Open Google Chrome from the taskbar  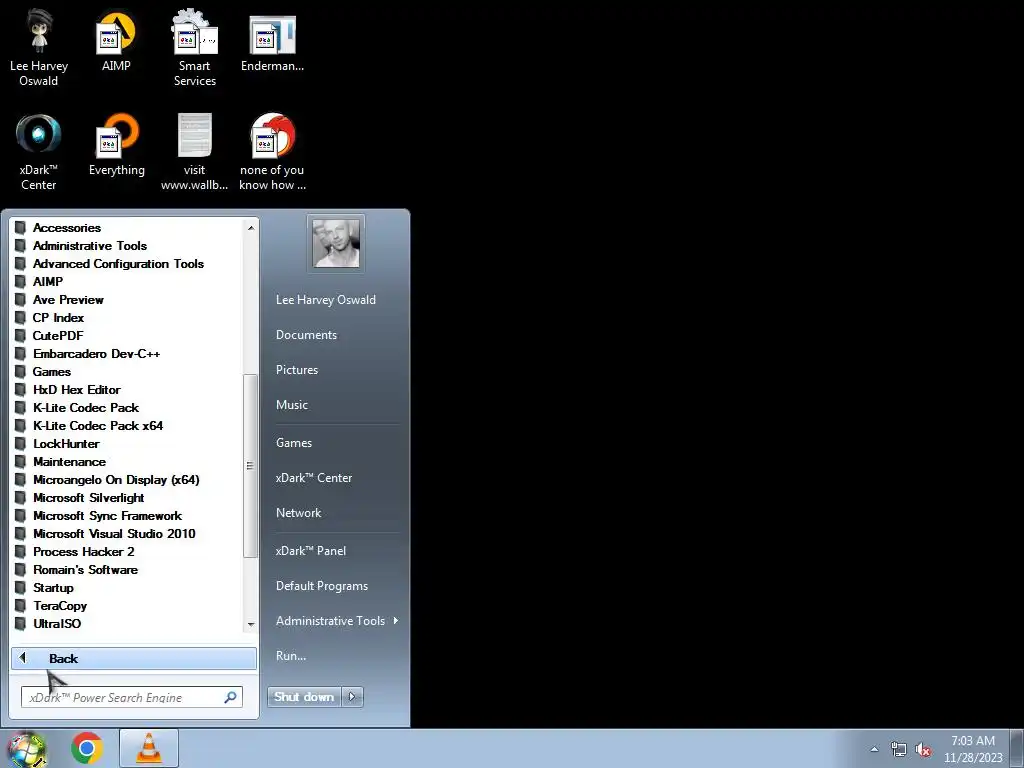(x=87, y=748)
